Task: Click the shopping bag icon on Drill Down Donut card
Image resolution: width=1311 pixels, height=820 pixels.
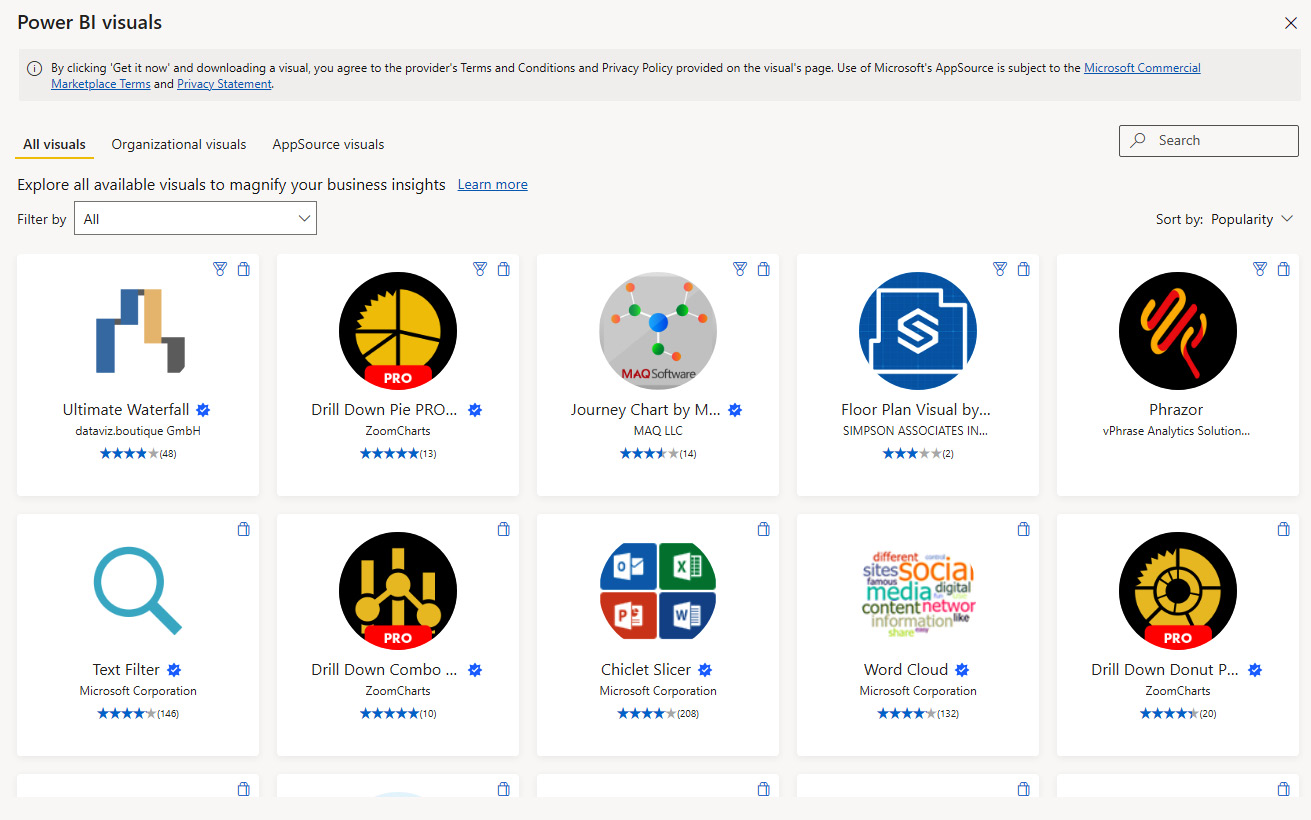Action: click(x=1284, y=529)
